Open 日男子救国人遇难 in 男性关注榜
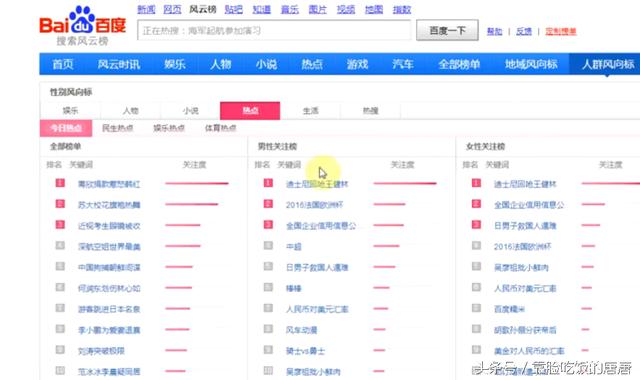 tap(317, 267)
